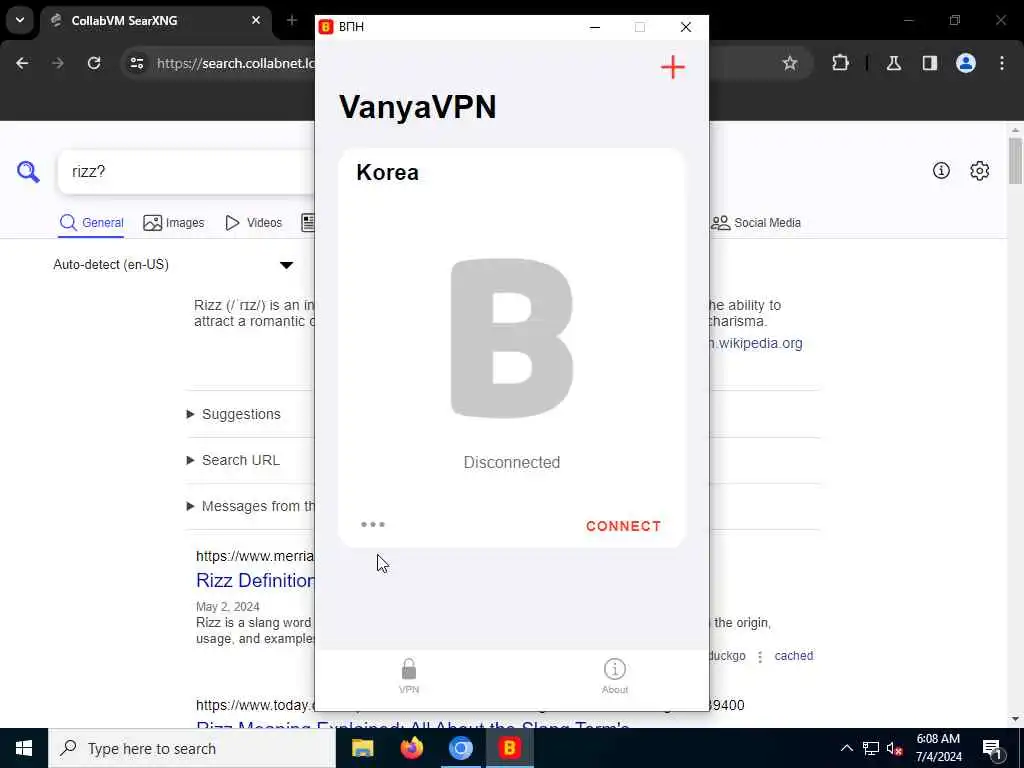Expand the Search URL section
1024x768 pixels.
click(x=233, y=460)
